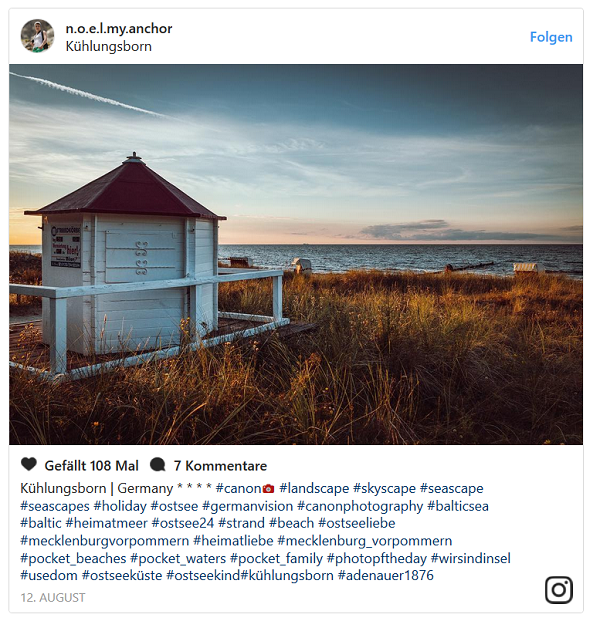The image size is (600, 621).
Task: Open the Kühlungsborn location link
Action: [x=109, y=46]
